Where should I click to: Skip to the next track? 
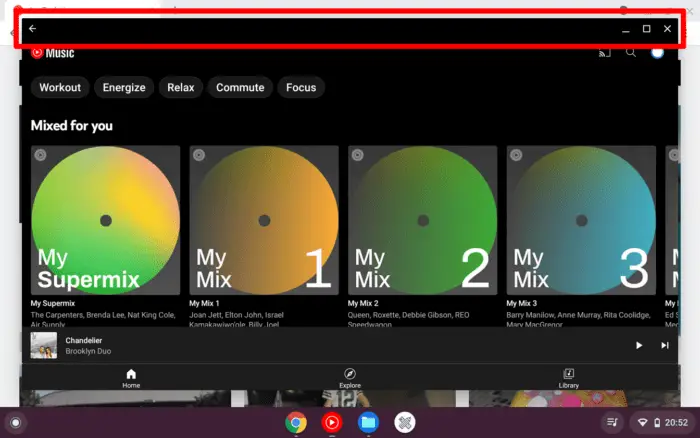(x=665, y=345)
